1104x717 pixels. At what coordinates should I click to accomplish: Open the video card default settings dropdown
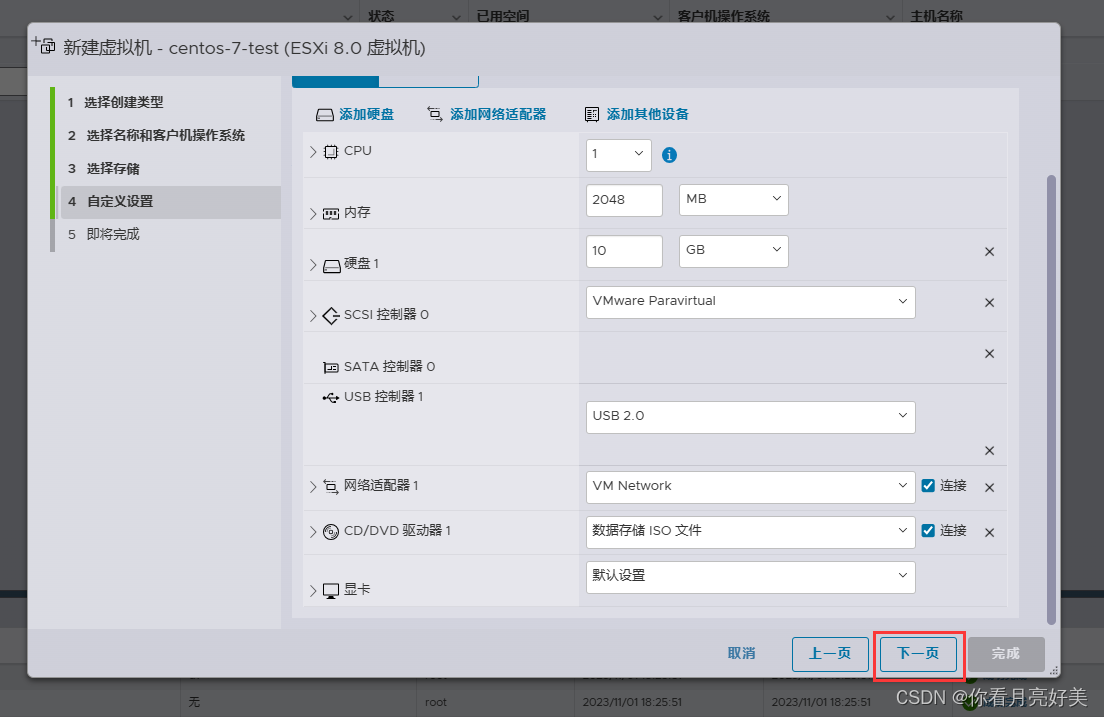click(751, 577)
